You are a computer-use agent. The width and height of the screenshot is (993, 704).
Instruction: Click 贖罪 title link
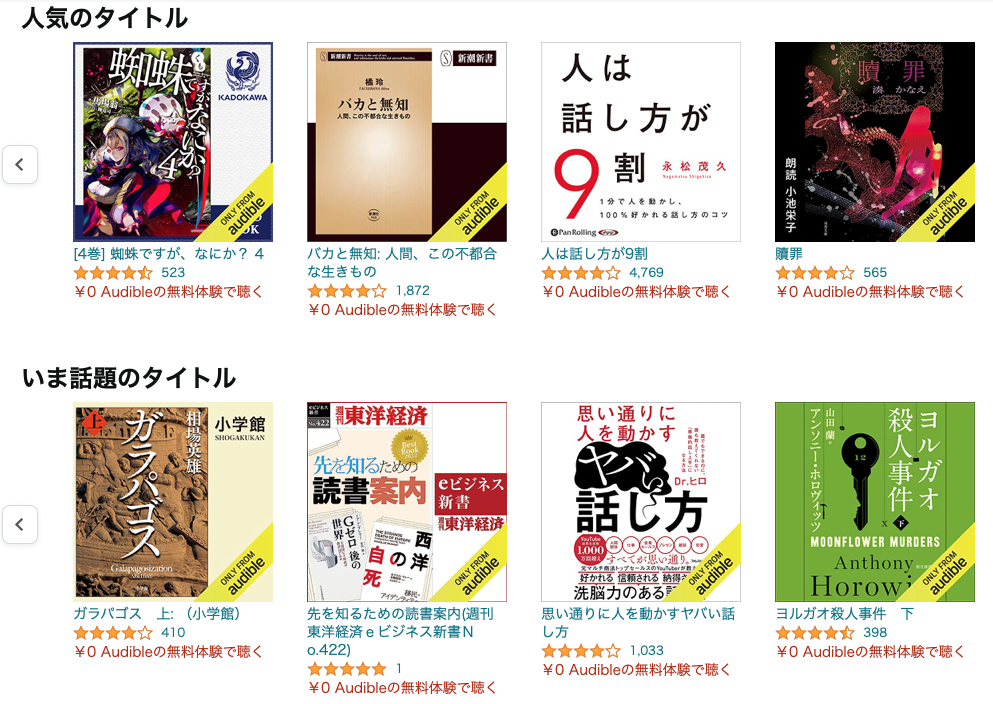[788, 254]
